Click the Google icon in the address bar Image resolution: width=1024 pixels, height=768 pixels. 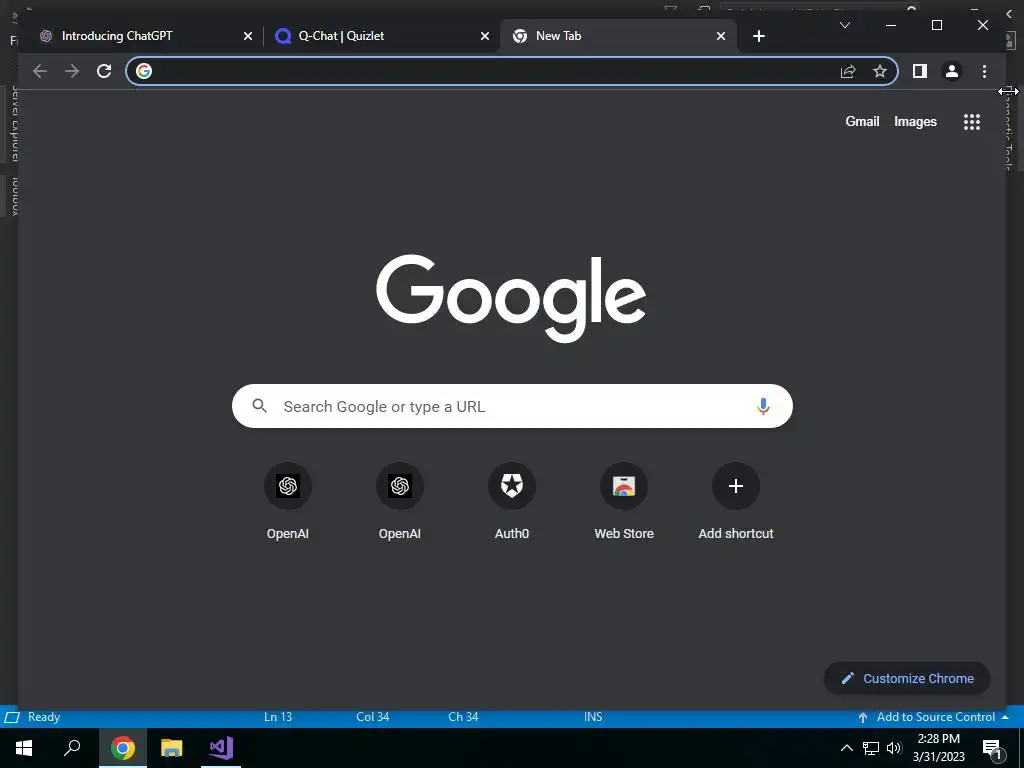coord(144,71)
